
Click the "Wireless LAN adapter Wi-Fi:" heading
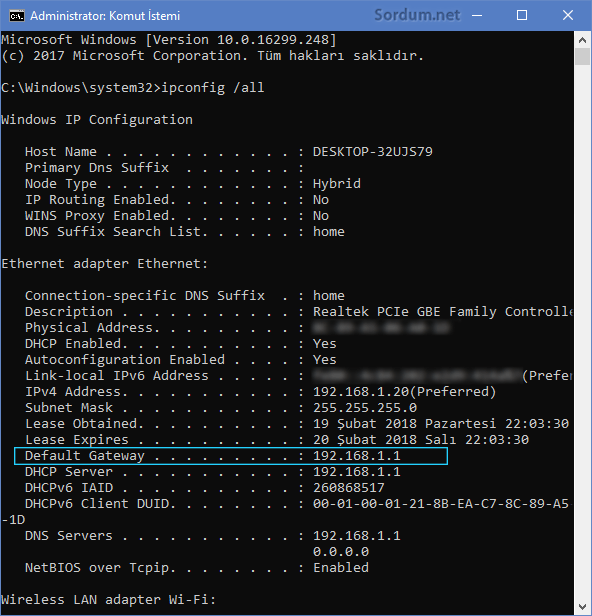coord(108,600)
